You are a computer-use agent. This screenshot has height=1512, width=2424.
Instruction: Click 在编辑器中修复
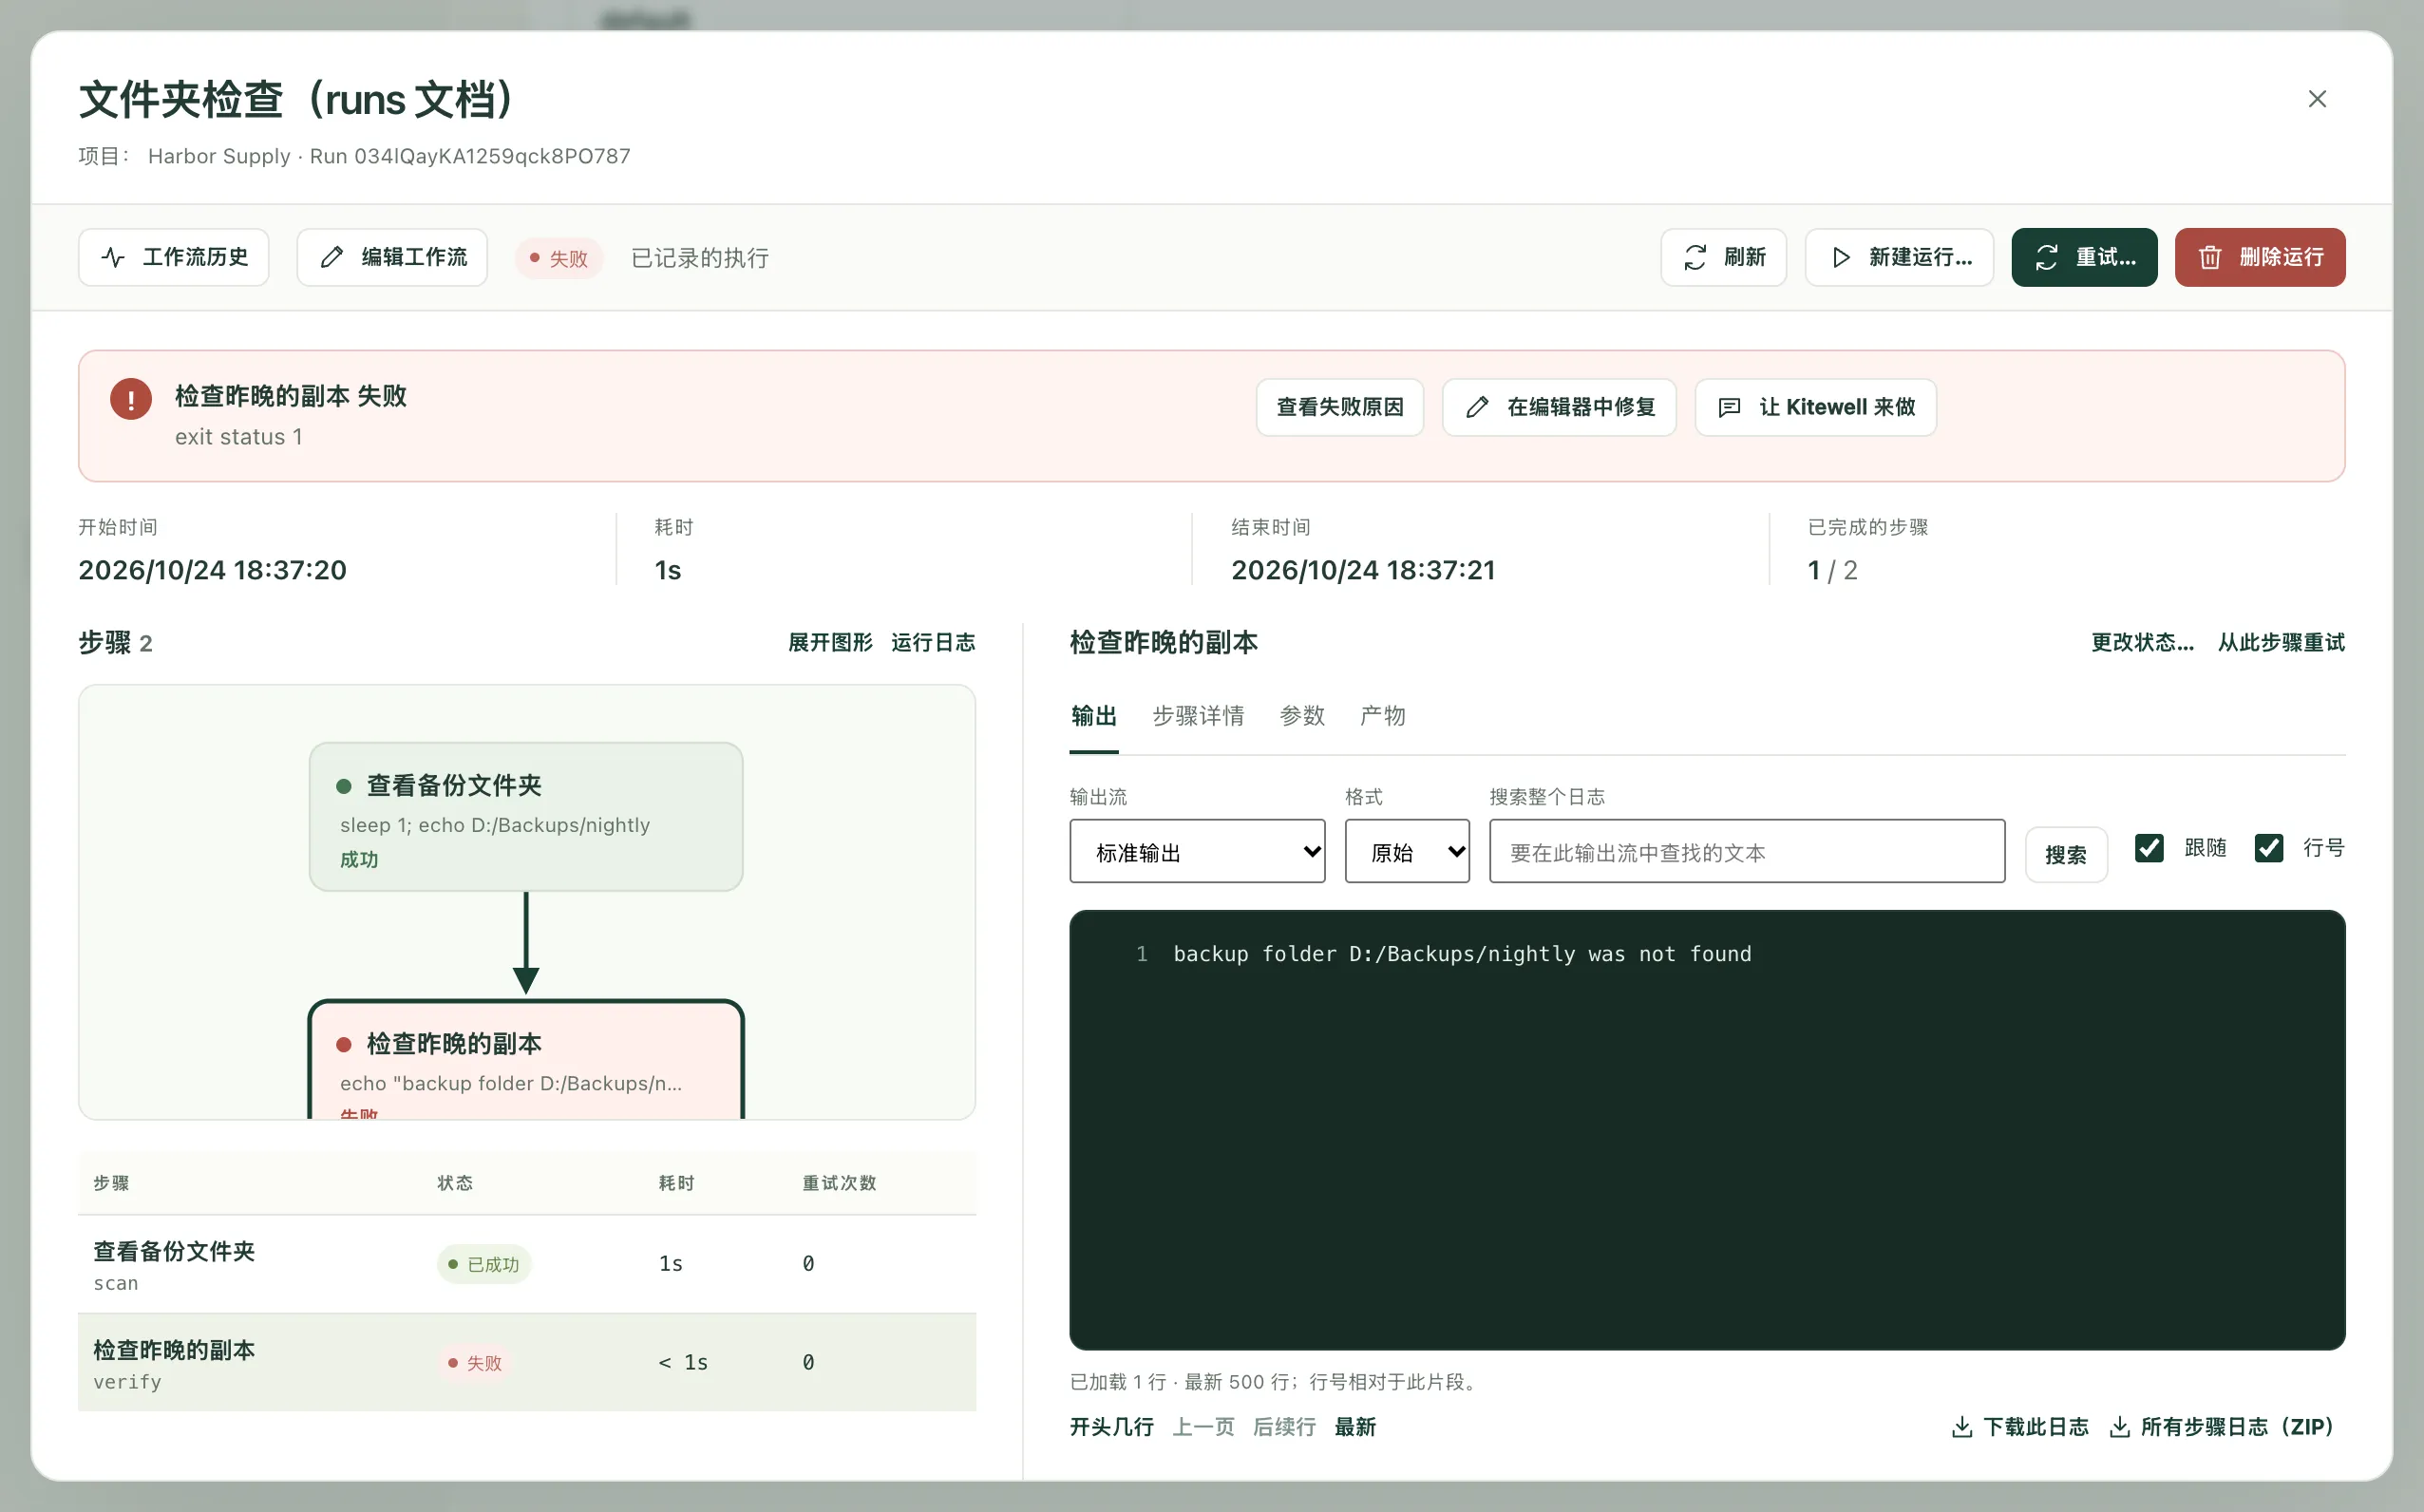click(1559, 407)
